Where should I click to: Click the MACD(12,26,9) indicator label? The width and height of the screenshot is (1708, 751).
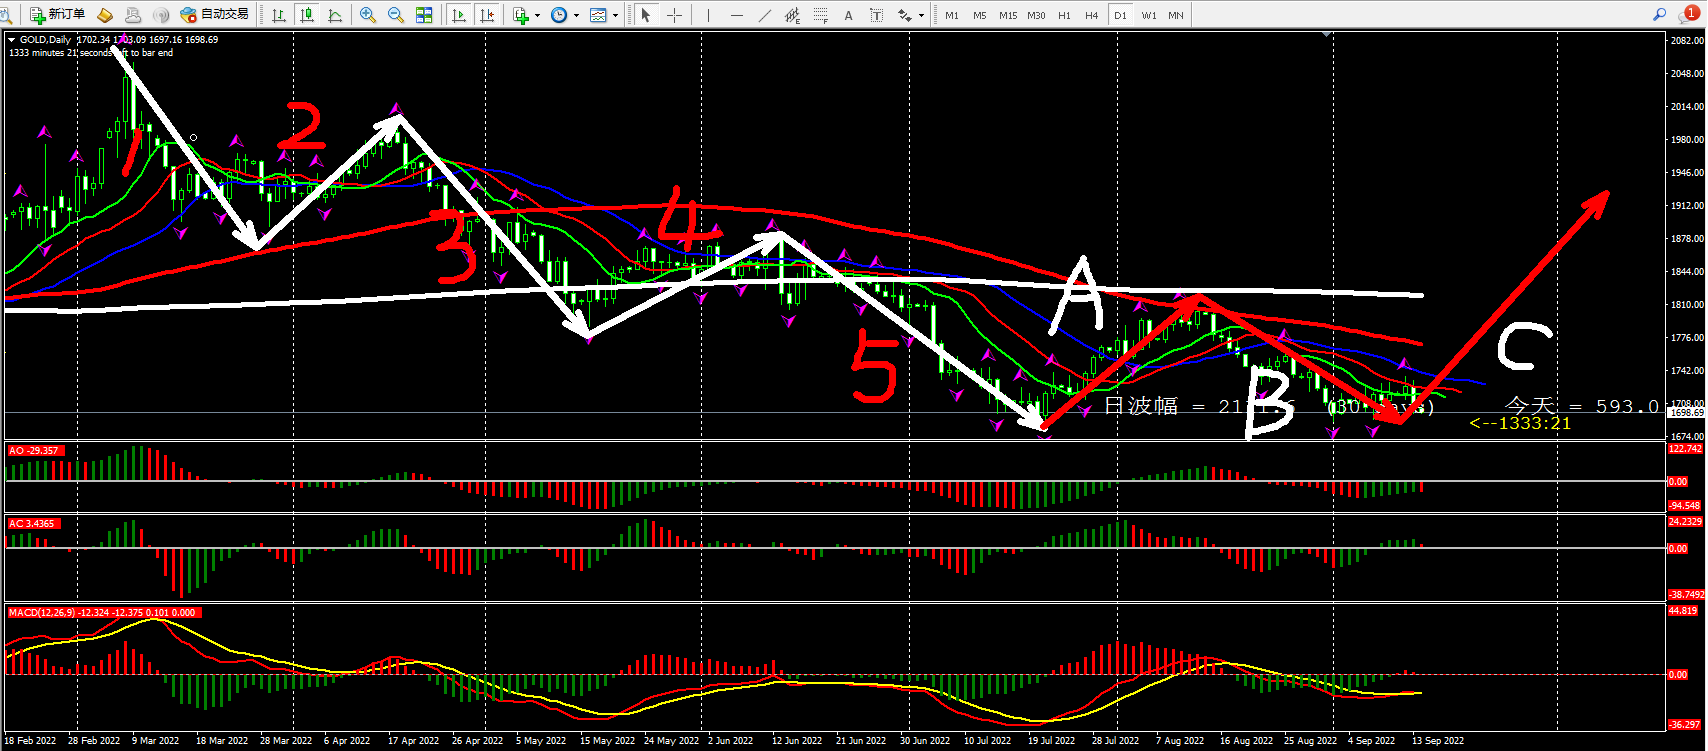(x=103, y=613)
